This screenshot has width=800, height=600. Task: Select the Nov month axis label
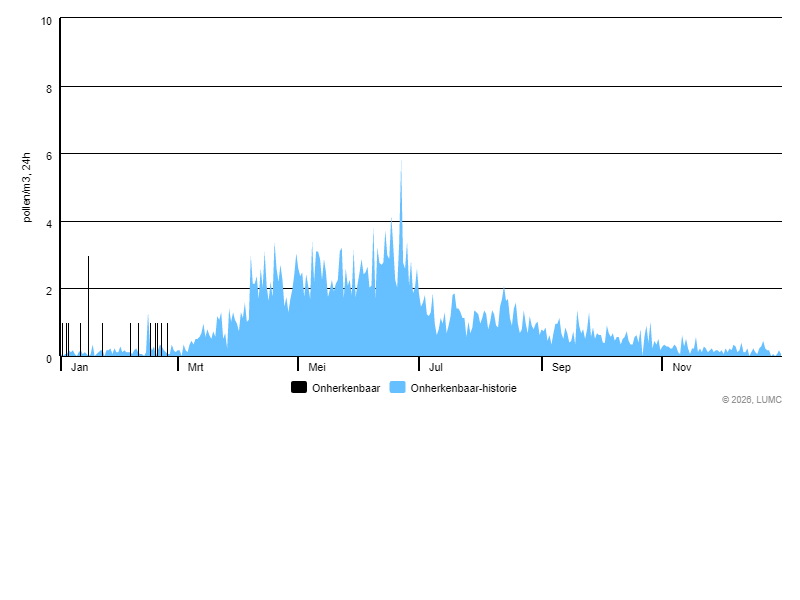click(682, 367)
